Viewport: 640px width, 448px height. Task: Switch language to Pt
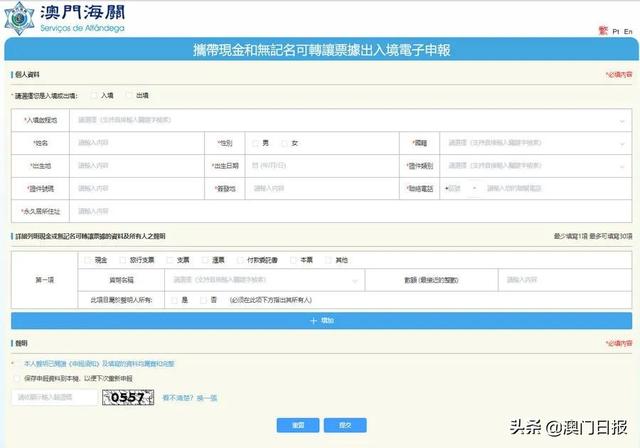click(614, 32)
